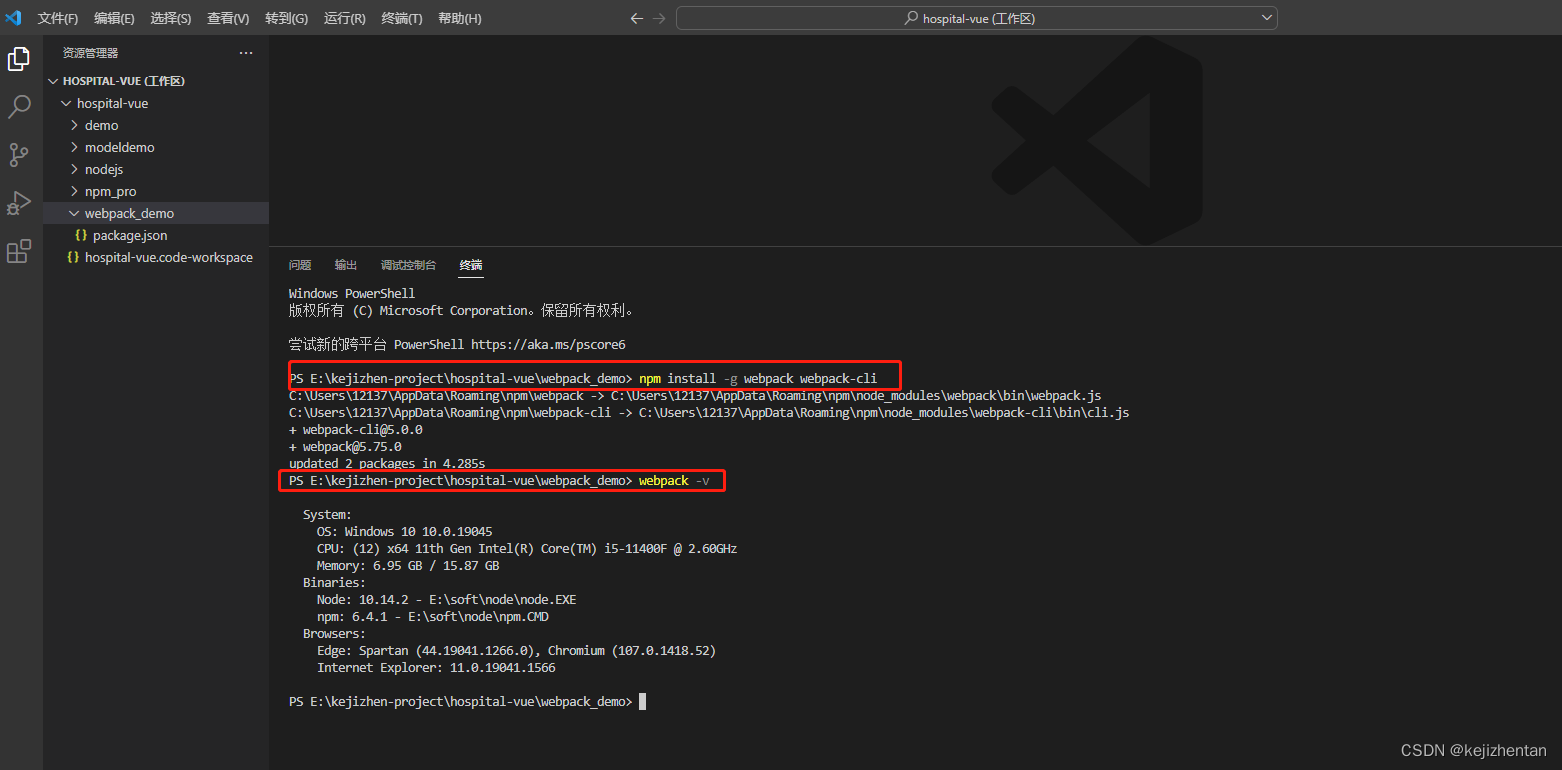Open the 转到(G) menu

[x=286, y=18]
